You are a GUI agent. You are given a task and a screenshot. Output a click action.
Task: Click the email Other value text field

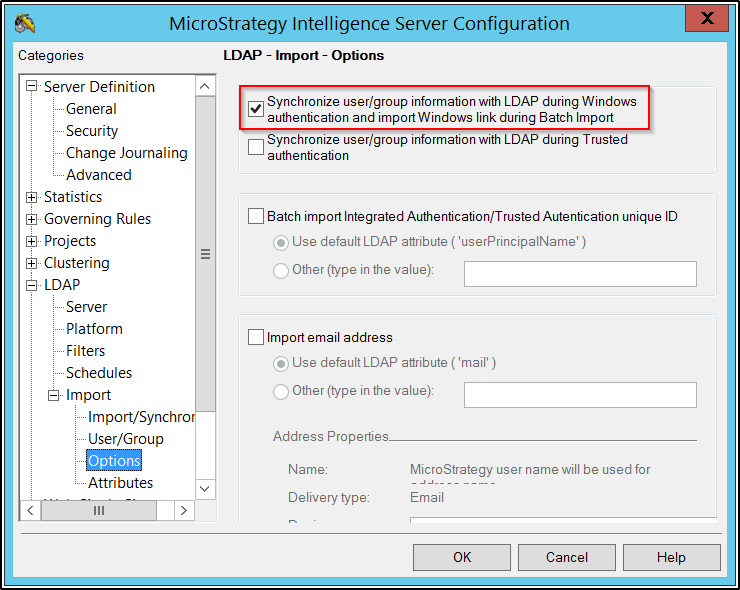pos(580,395)
